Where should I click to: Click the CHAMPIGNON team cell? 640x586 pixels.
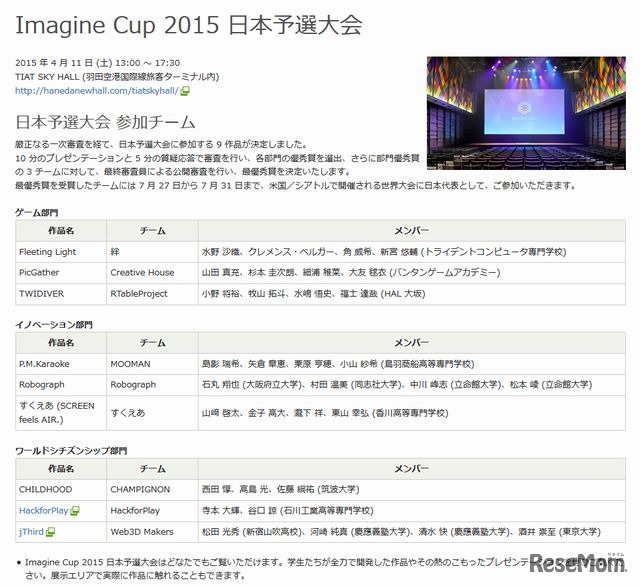tap(152, 490)
